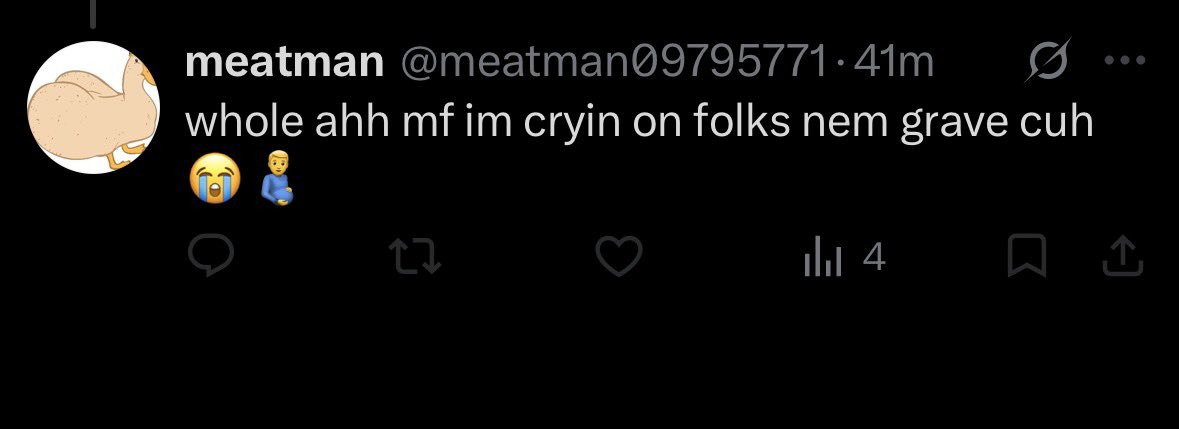Open meatman's duck profile picture
The width and height of the screenshot is (1179, 429).
click(93, 107)
